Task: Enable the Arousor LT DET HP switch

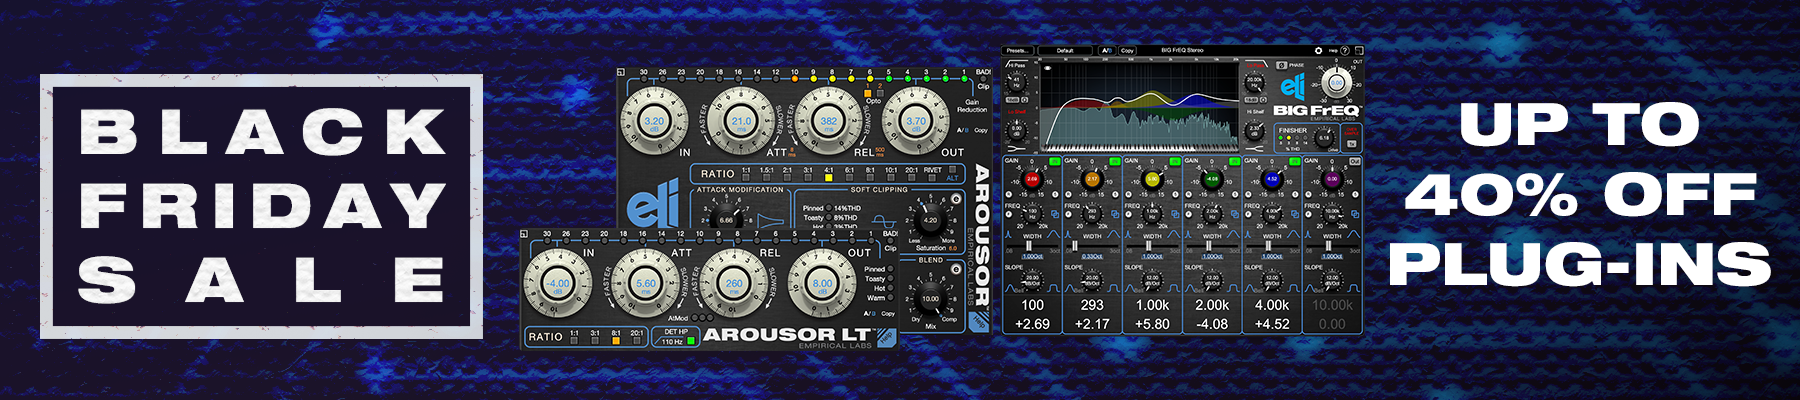Action: click(690, 341)
